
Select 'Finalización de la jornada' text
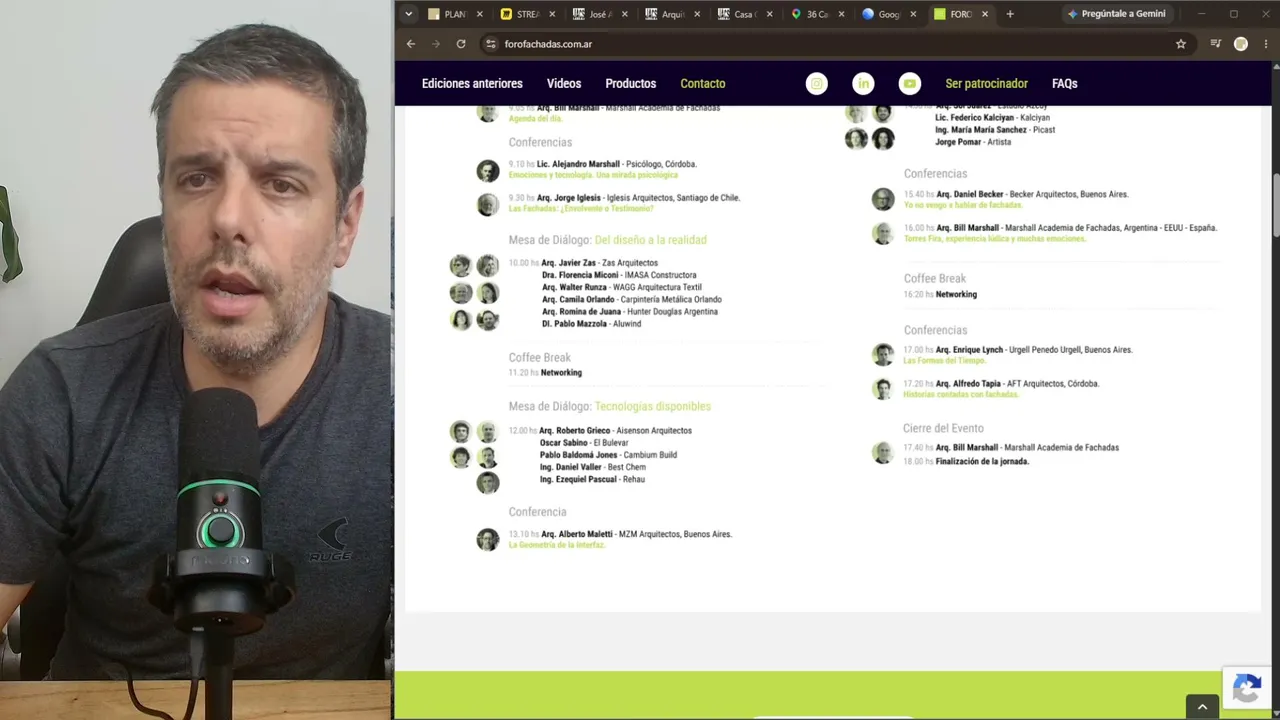[982, 462]
